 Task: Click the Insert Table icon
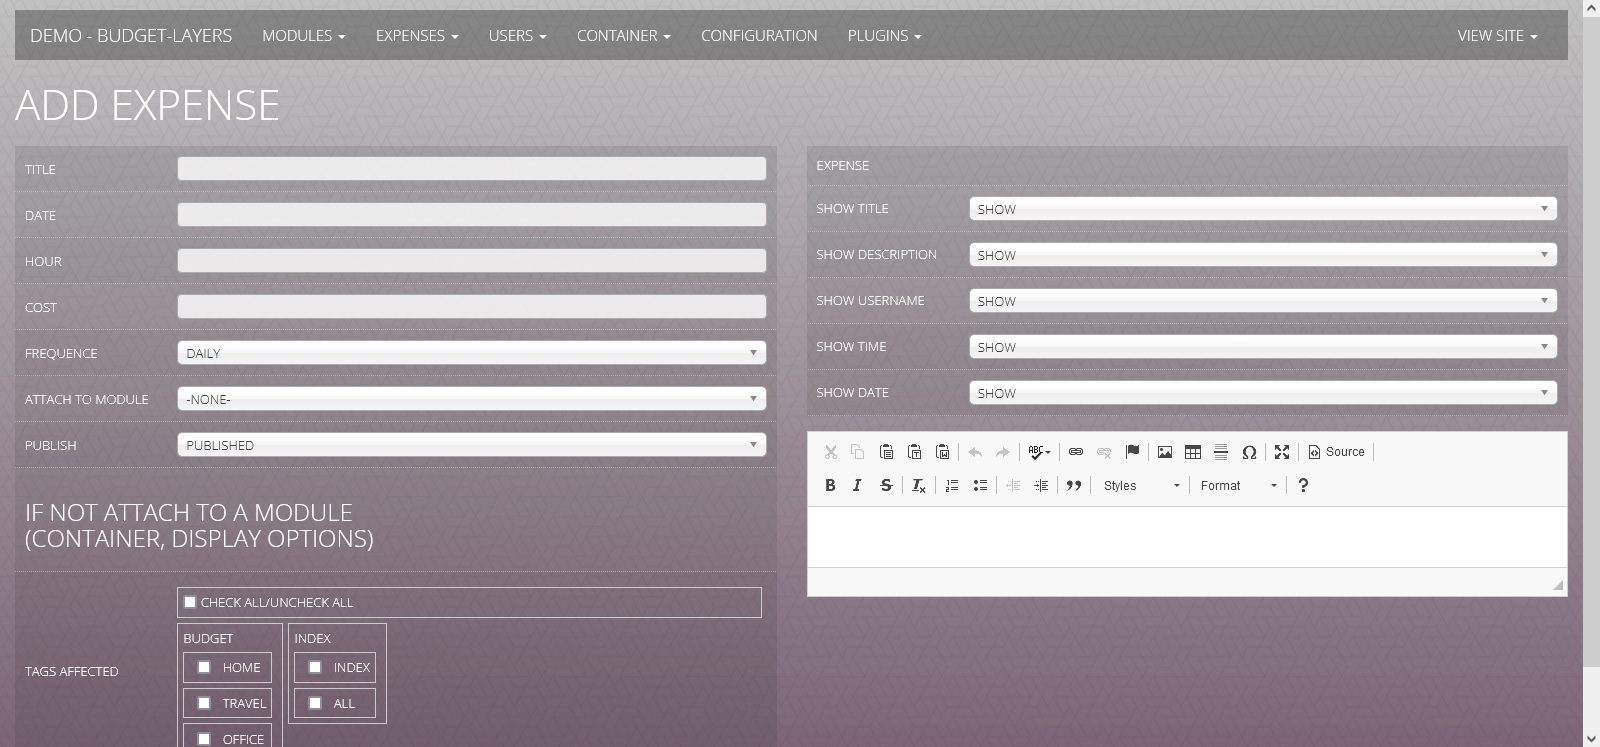pos(1193,452)
